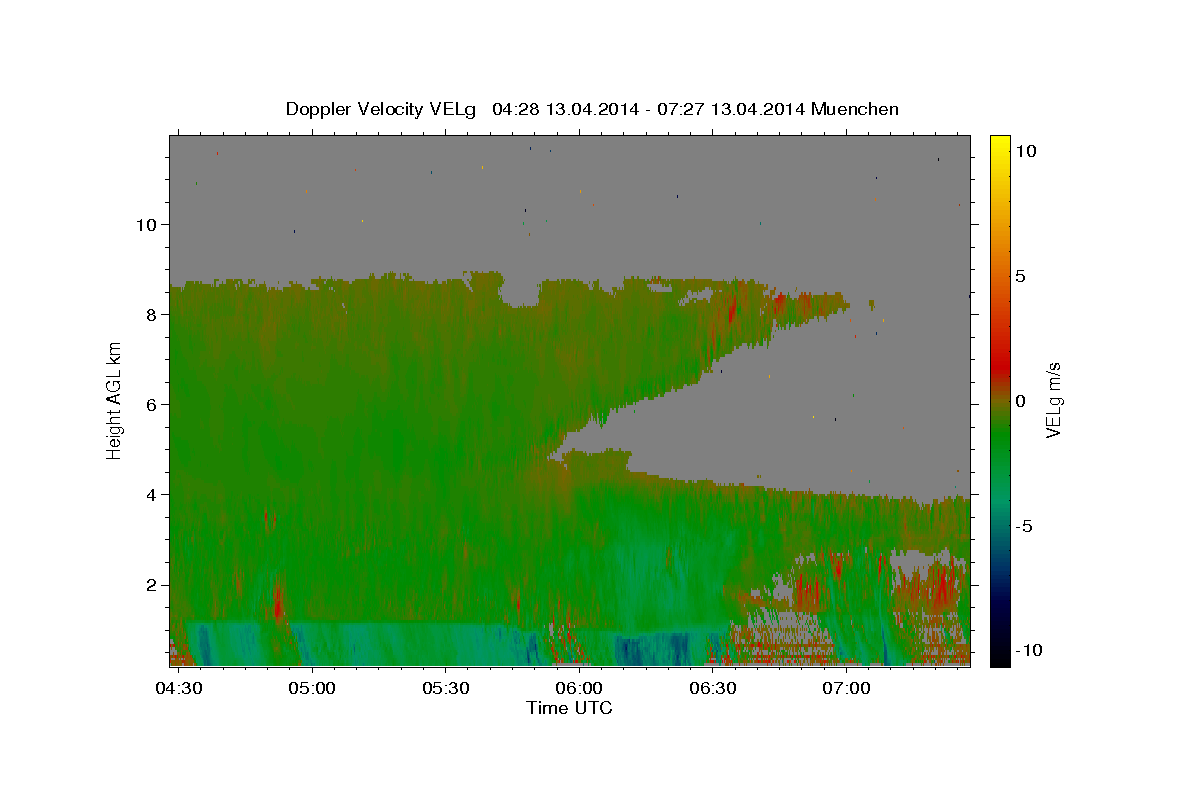Viewport: 1200px width, 800px height.
Task: Click the '05:30' time tick label
Action: click(445, 689)
